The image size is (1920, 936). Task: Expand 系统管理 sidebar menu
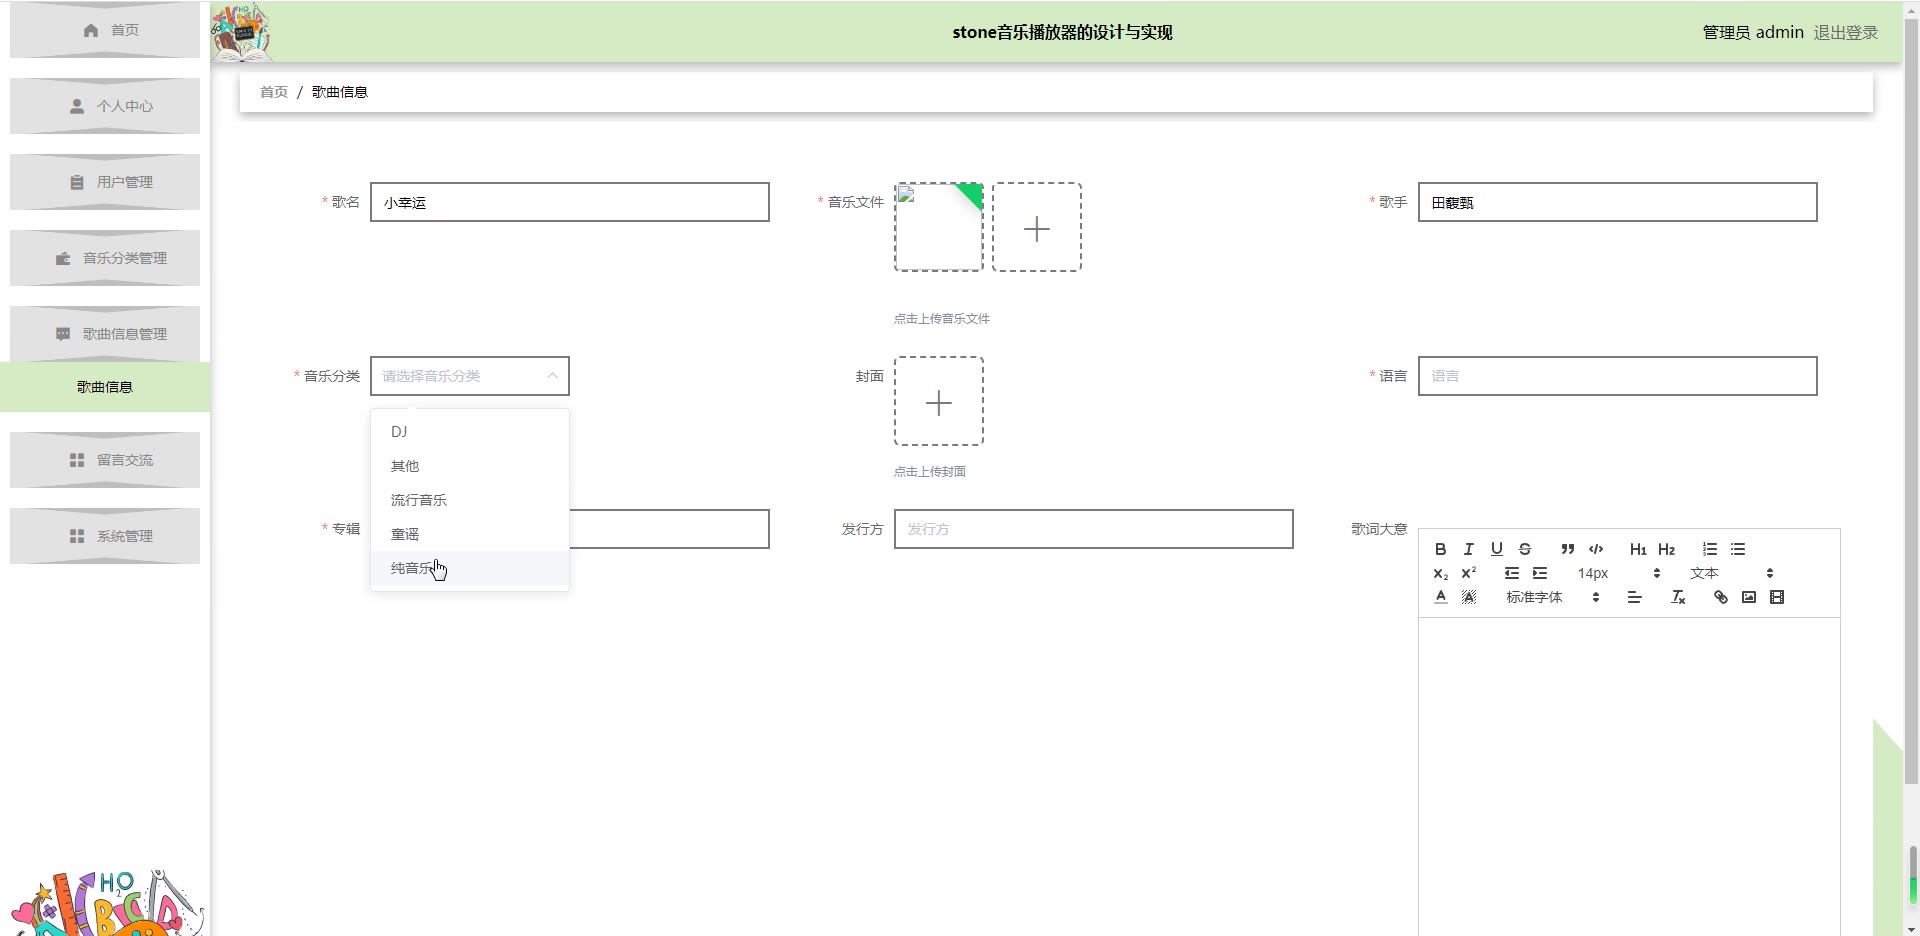point(105,536)
